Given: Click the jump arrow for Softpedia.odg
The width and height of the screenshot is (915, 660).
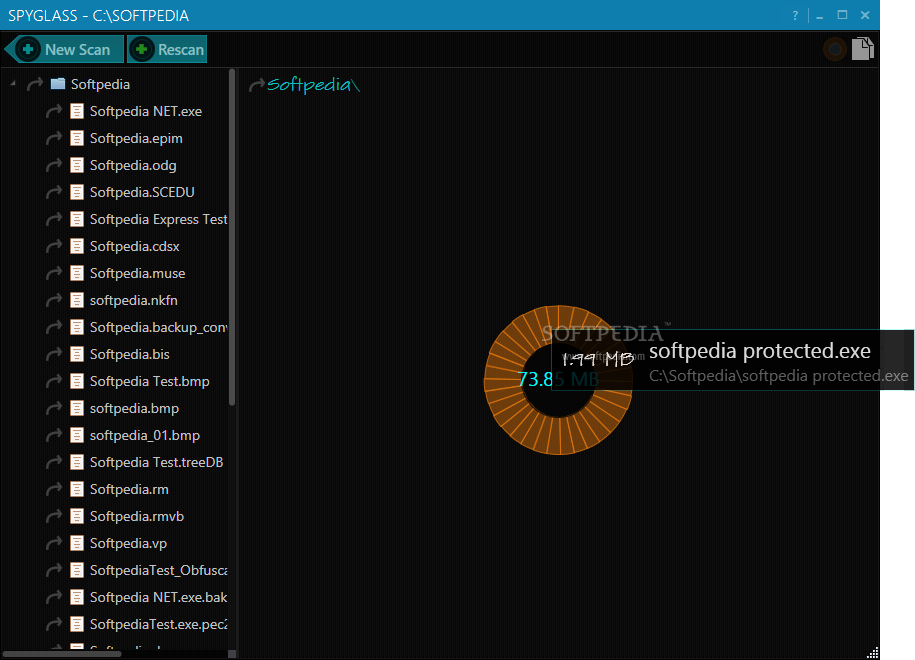Looking at the screenshot, I should 54,165.
